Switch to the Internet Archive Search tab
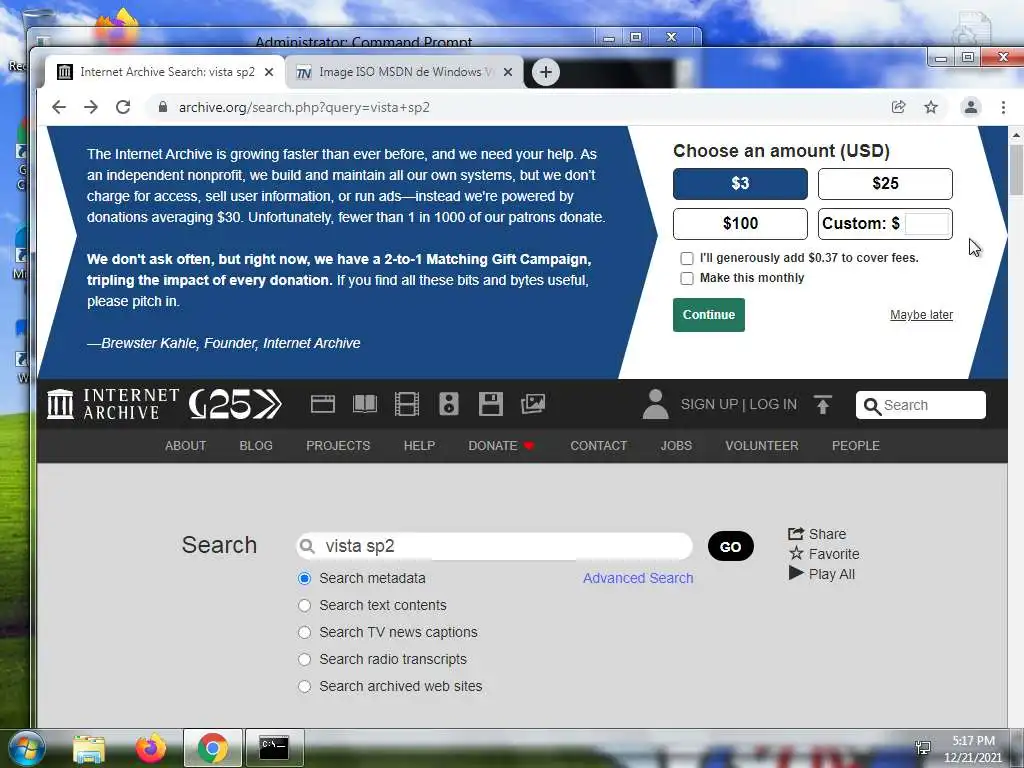The width and height of the screenshot is (1024, 768). coord(165,72)
